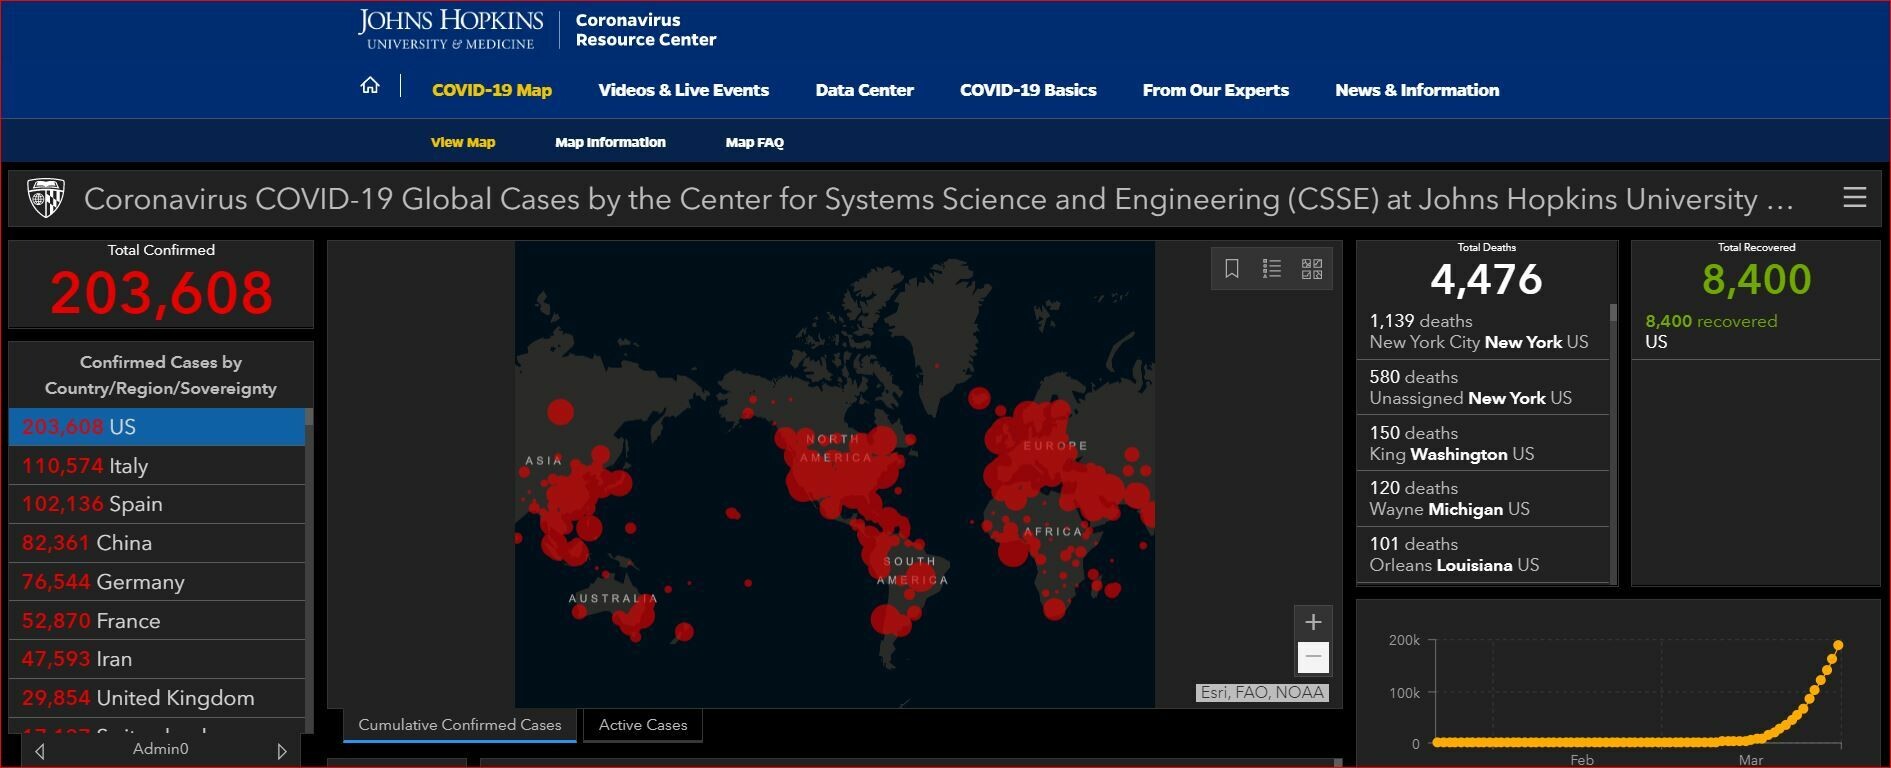Open News & Information menu
This screenshot has width=1891, height=768.
1417,90
